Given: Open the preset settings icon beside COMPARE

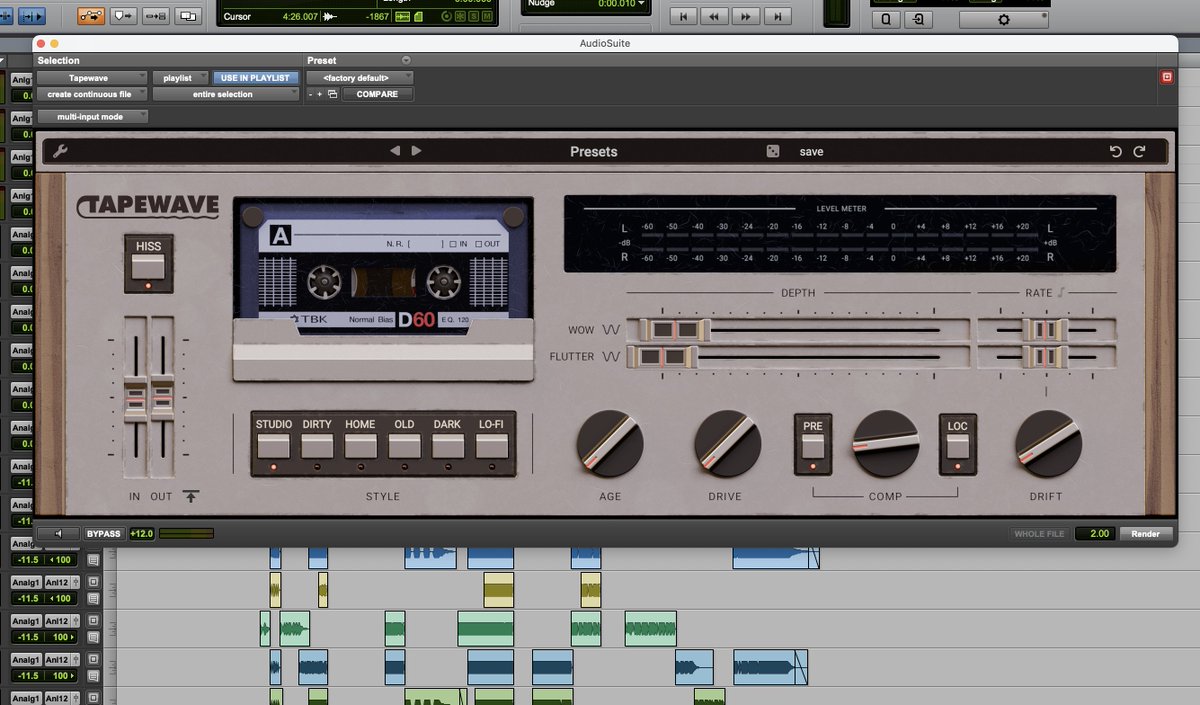Looking at the screenshot, I should pos(332,94).
